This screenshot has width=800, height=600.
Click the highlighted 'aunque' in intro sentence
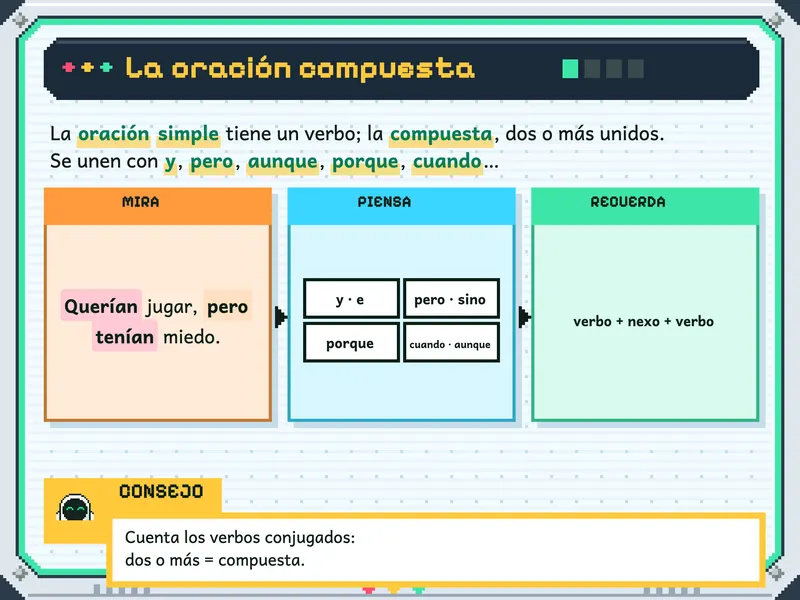[x=282, y=162]
